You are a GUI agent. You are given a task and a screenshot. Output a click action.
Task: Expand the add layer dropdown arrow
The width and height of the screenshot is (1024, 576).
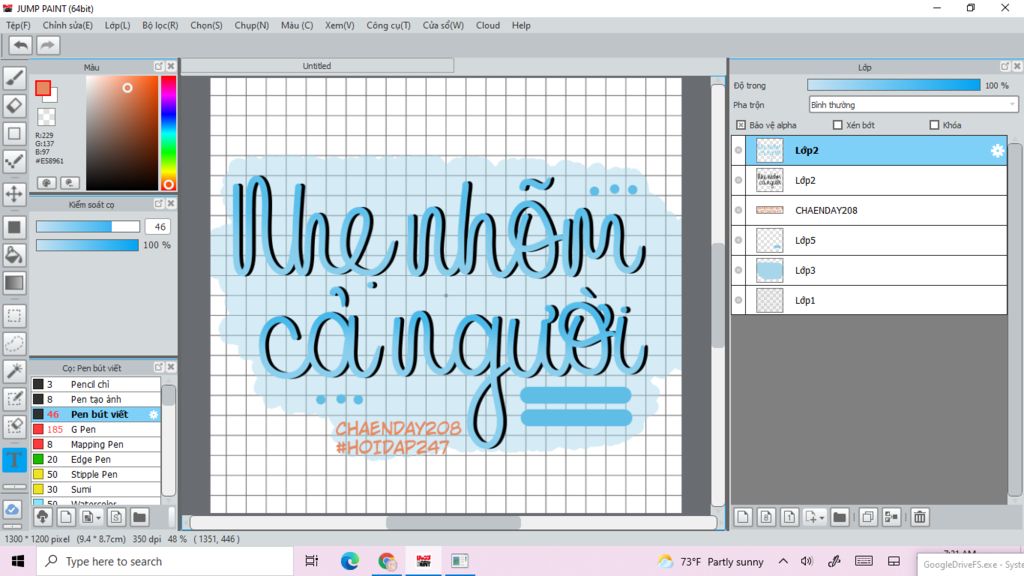tap(822, 517)
